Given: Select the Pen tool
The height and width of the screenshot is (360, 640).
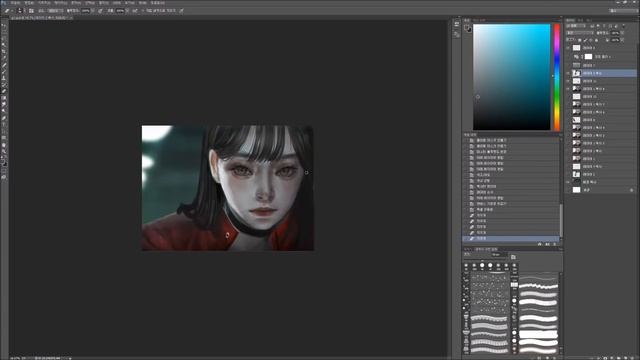Looking at the screenshot, I should (x=4, y=118).
